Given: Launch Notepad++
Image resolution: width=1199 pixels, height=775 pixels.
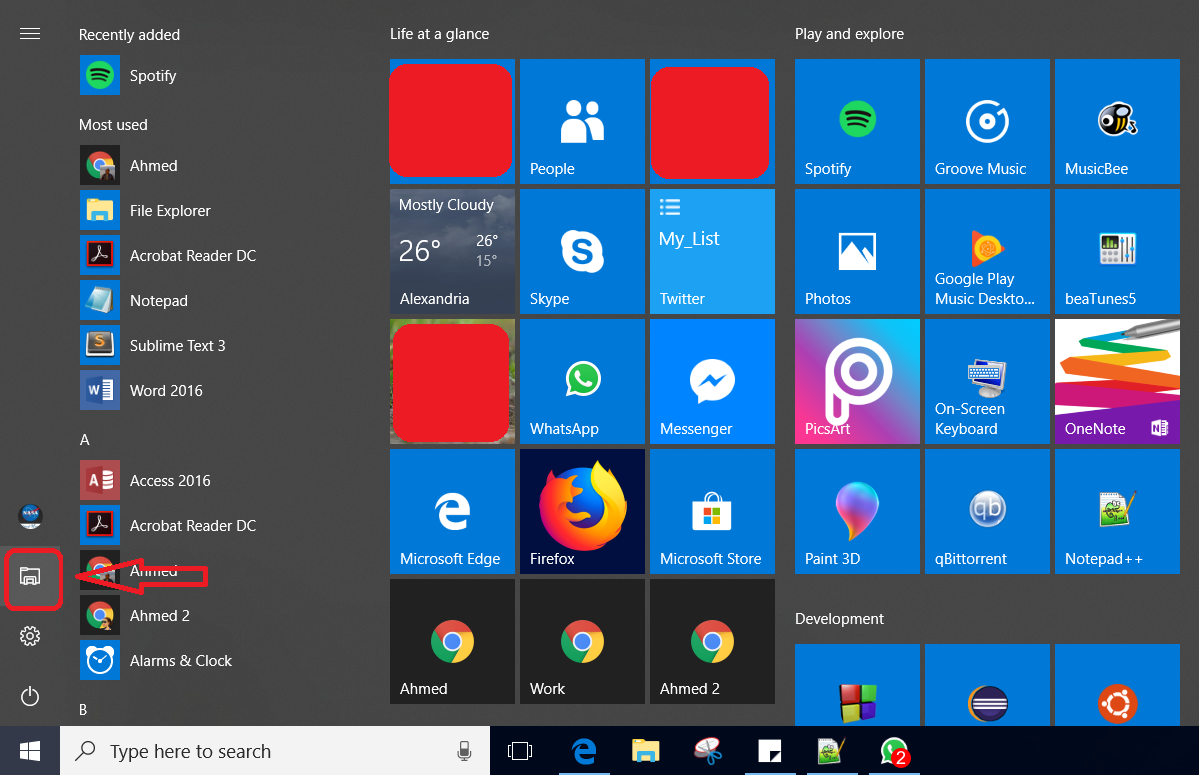Looking at the screenshot, I should [1116, 511].
